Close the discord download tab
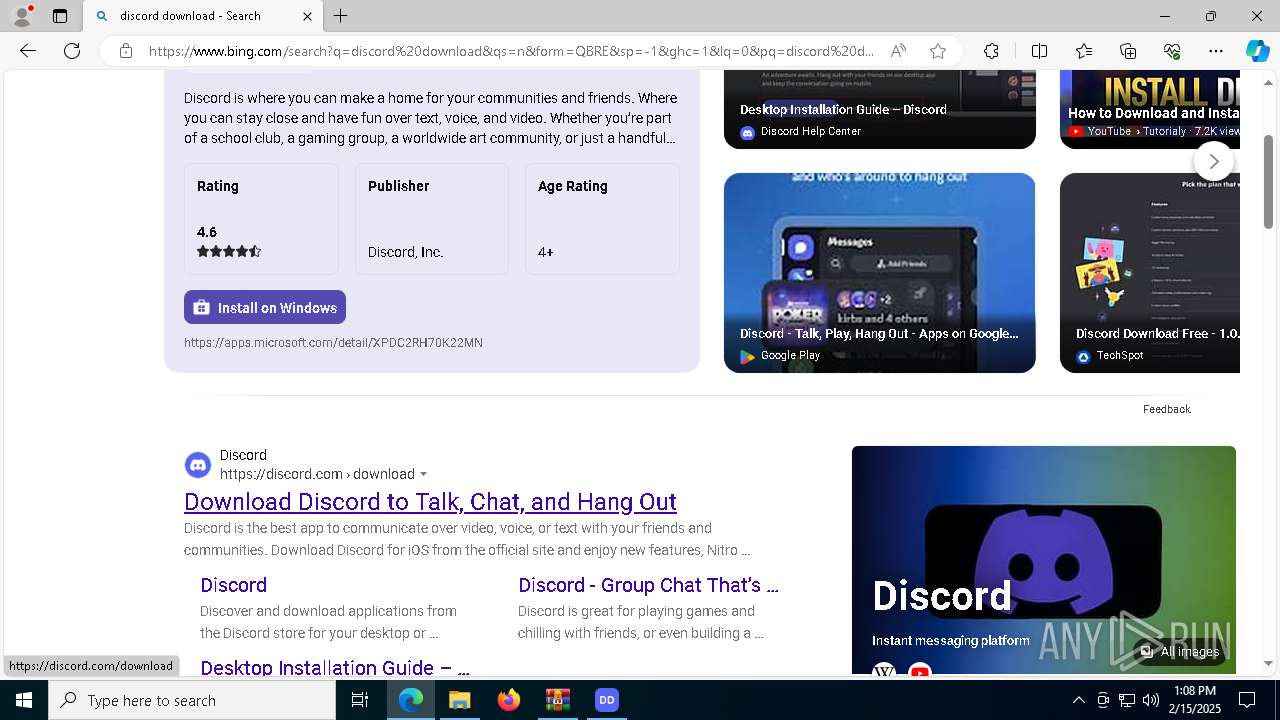The width and height of the screenshot is (1280, 720). 307,16
